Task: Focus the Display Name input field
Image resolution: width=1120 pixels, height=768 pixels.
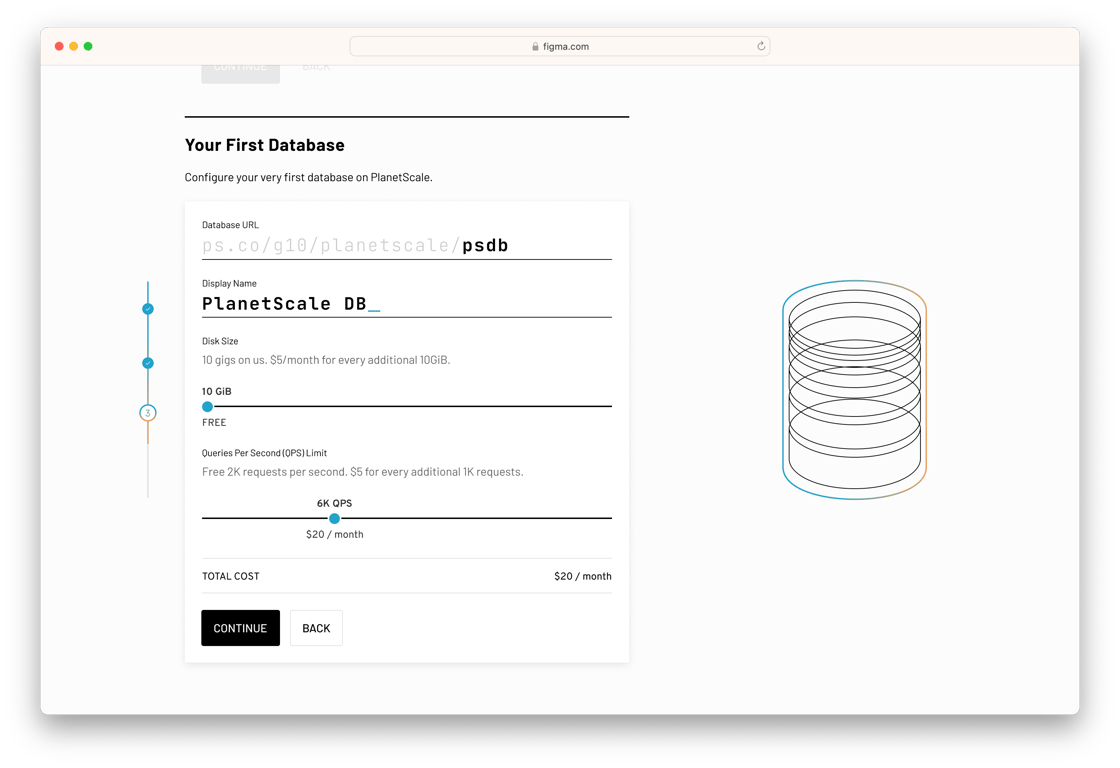Action: tap(406, 304)
